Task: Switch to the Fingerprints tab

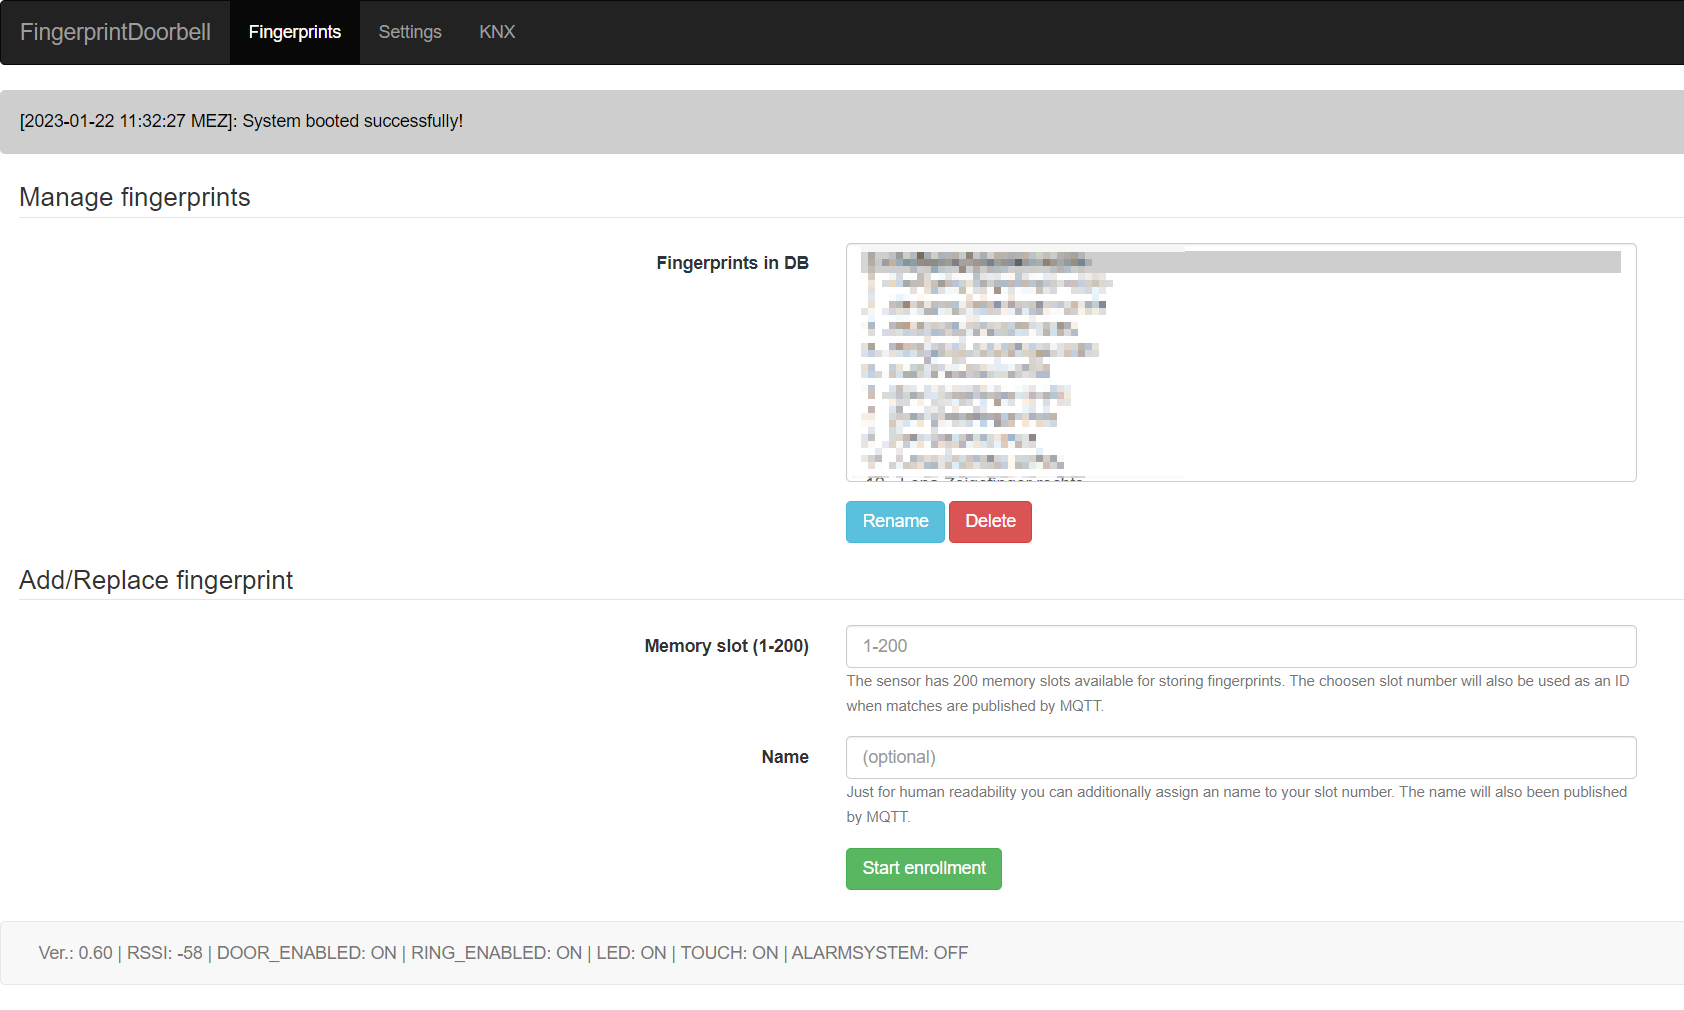Action: tap(295, 32)
